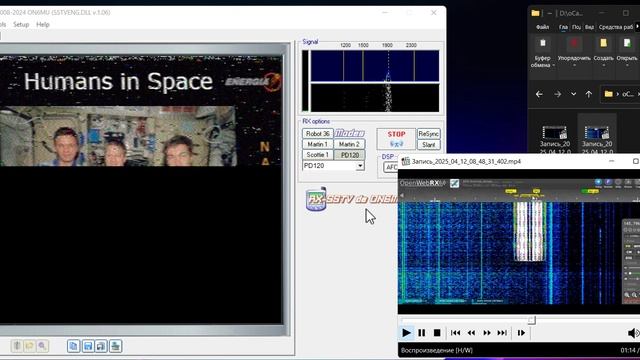This screenshot has height=360, width=640.
Task: Open recent locations dropdown in Explorer
Action: 573,94
